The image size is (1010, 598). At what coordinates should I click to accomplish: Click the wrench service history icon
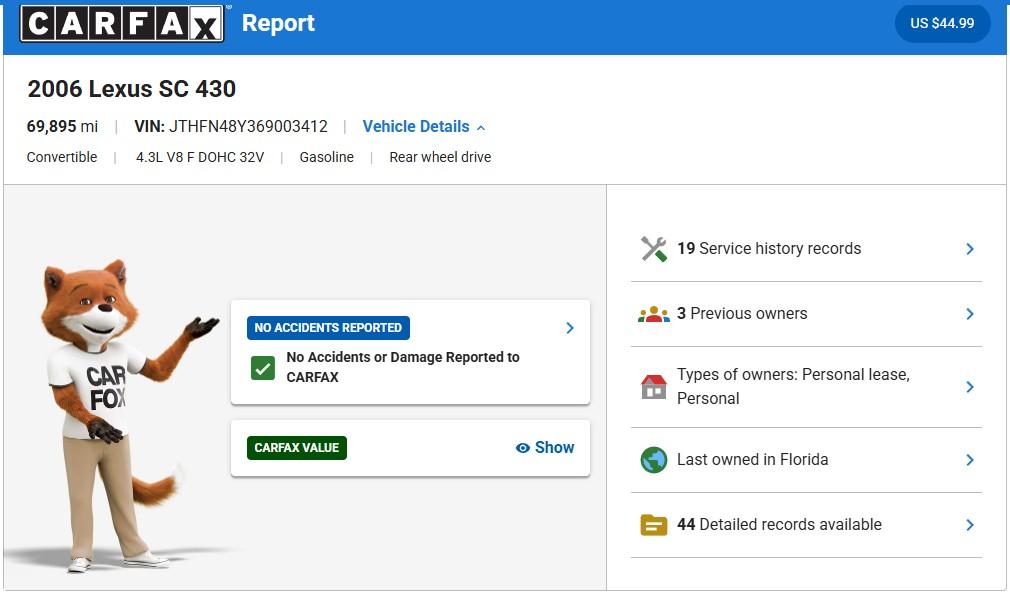coord(654,249)
